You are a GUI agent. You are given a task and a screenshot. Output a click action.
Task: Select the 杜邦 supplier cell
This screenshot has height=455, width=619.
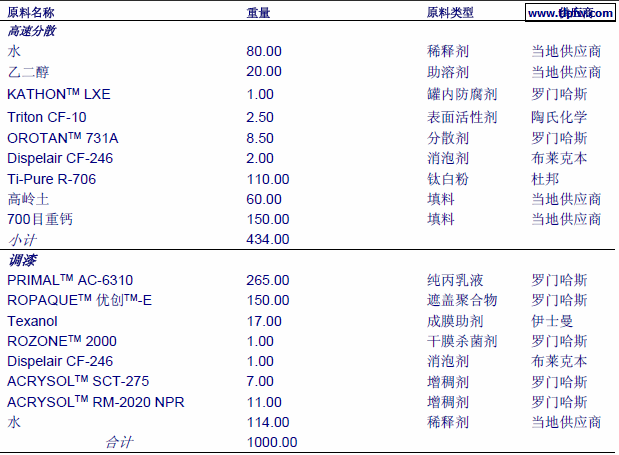545,178
